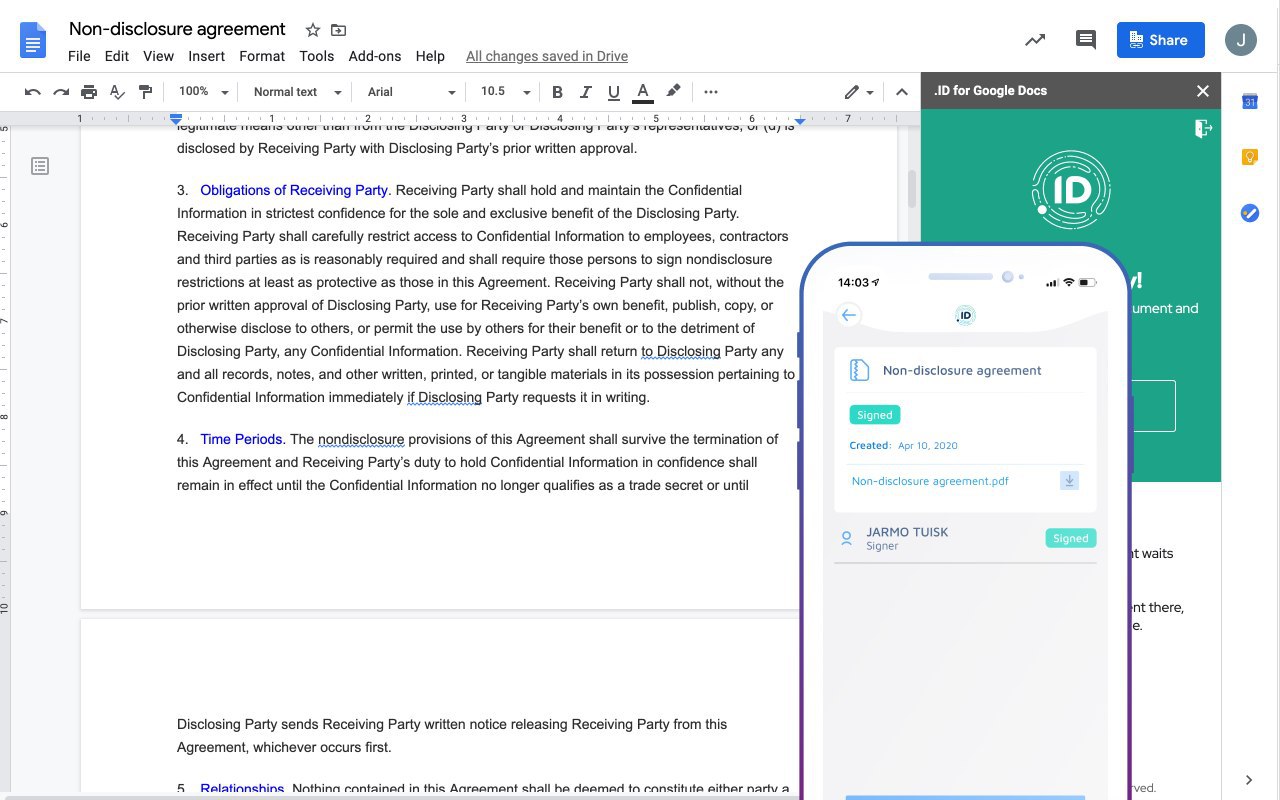Open the View menu
Image resolution: width=1280 pixels, height=800 pixels.
[x=158, y=56]
